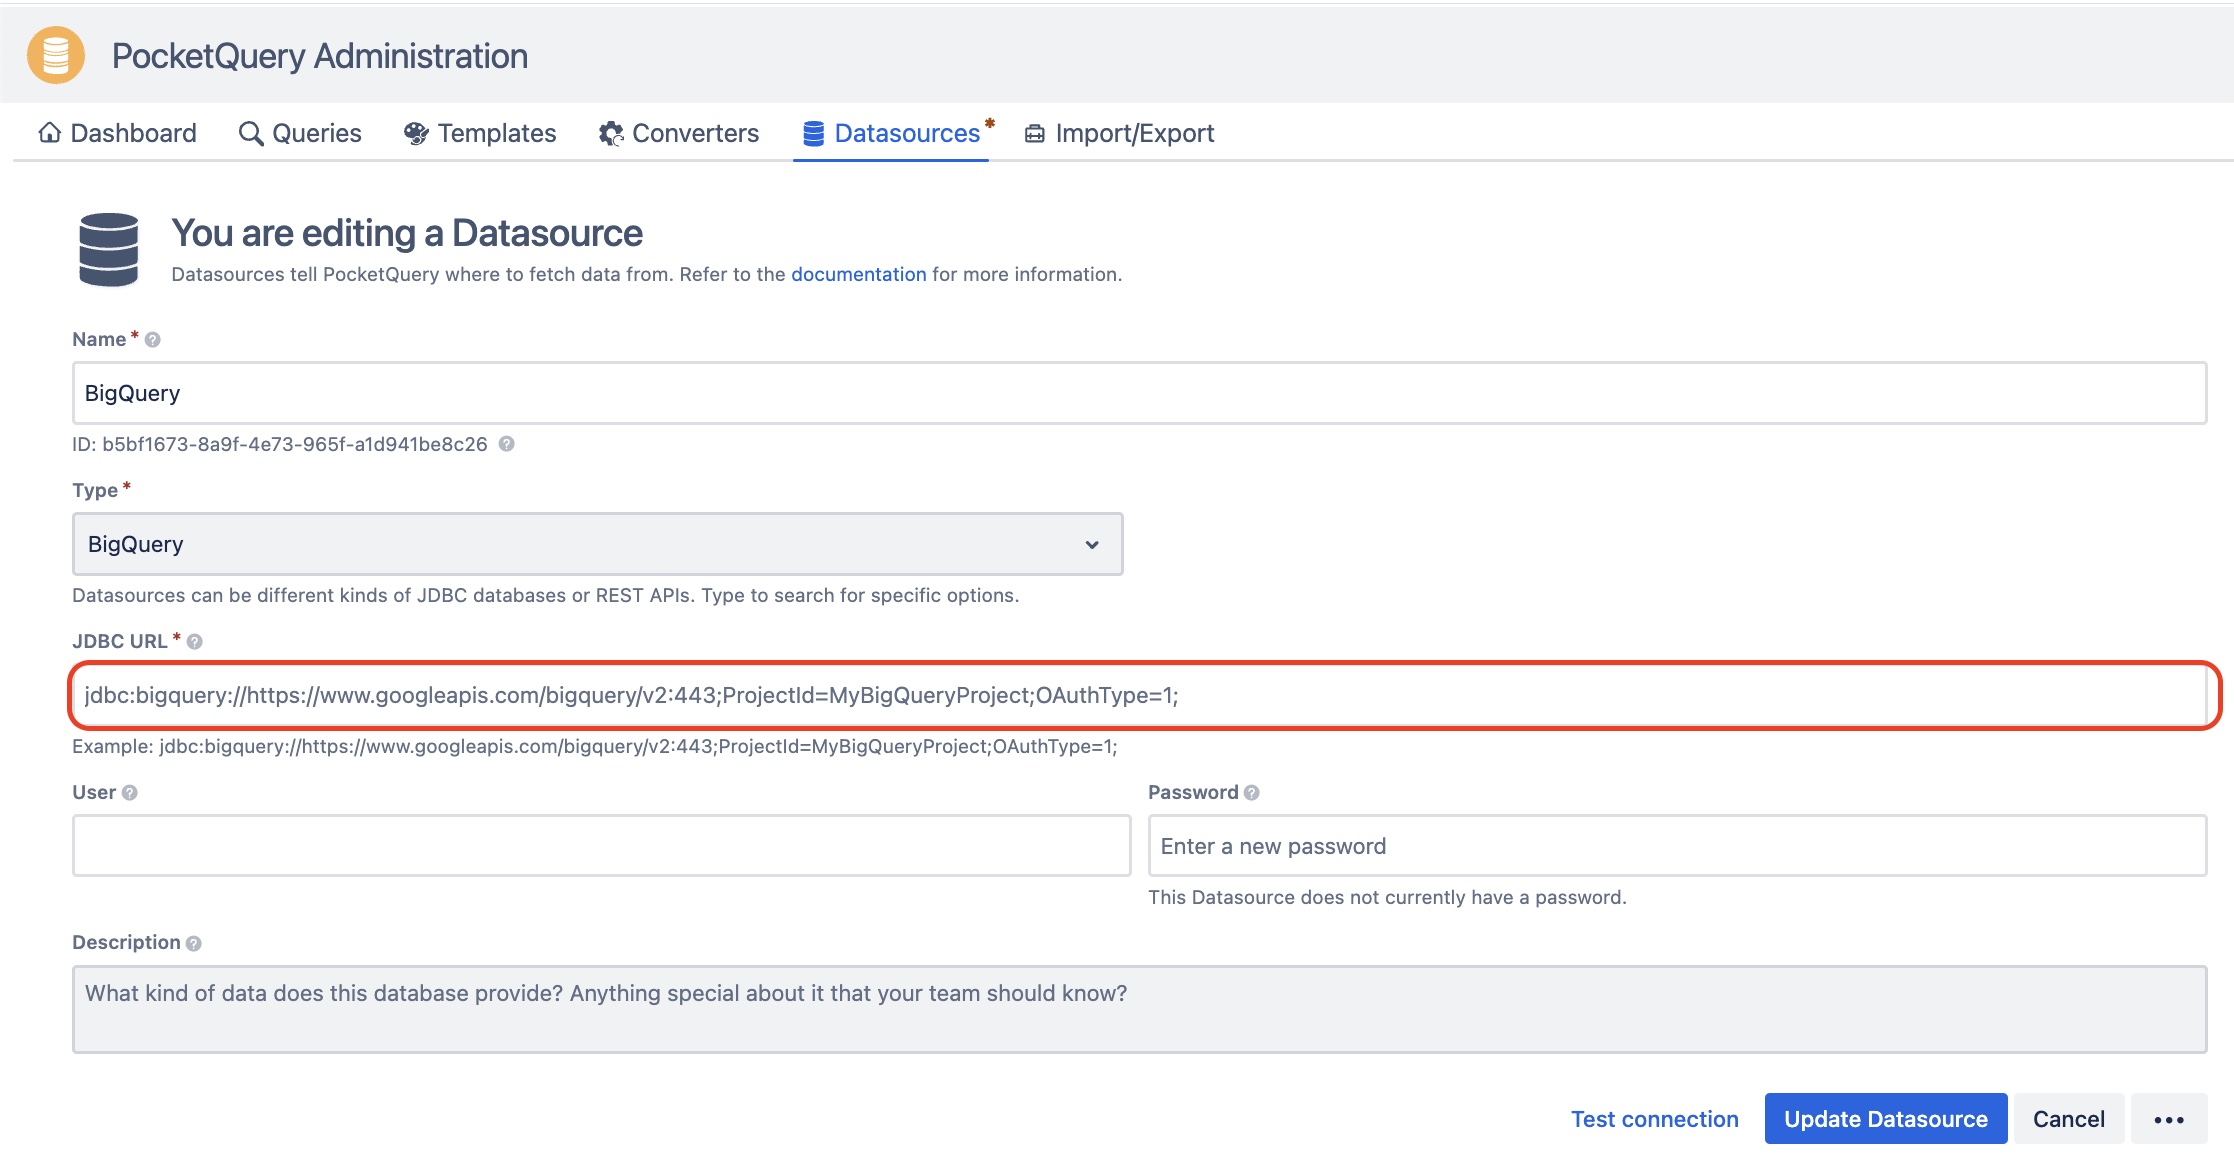
Task: Click the Type dropdown chevron arrow
Action: (x=1092, y=545)
